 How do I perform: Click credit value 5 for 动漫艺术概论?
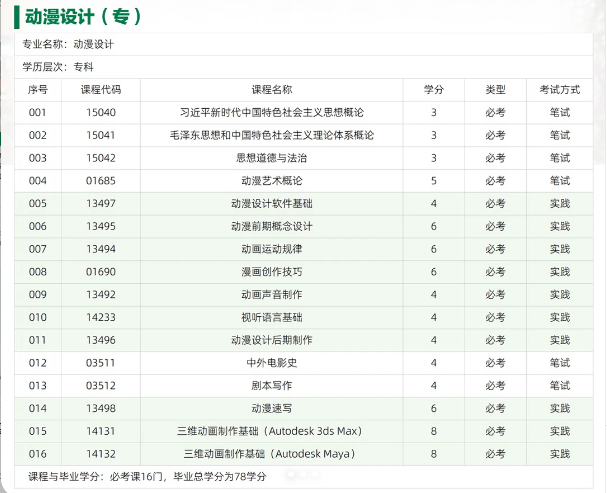tap(434, 181)
